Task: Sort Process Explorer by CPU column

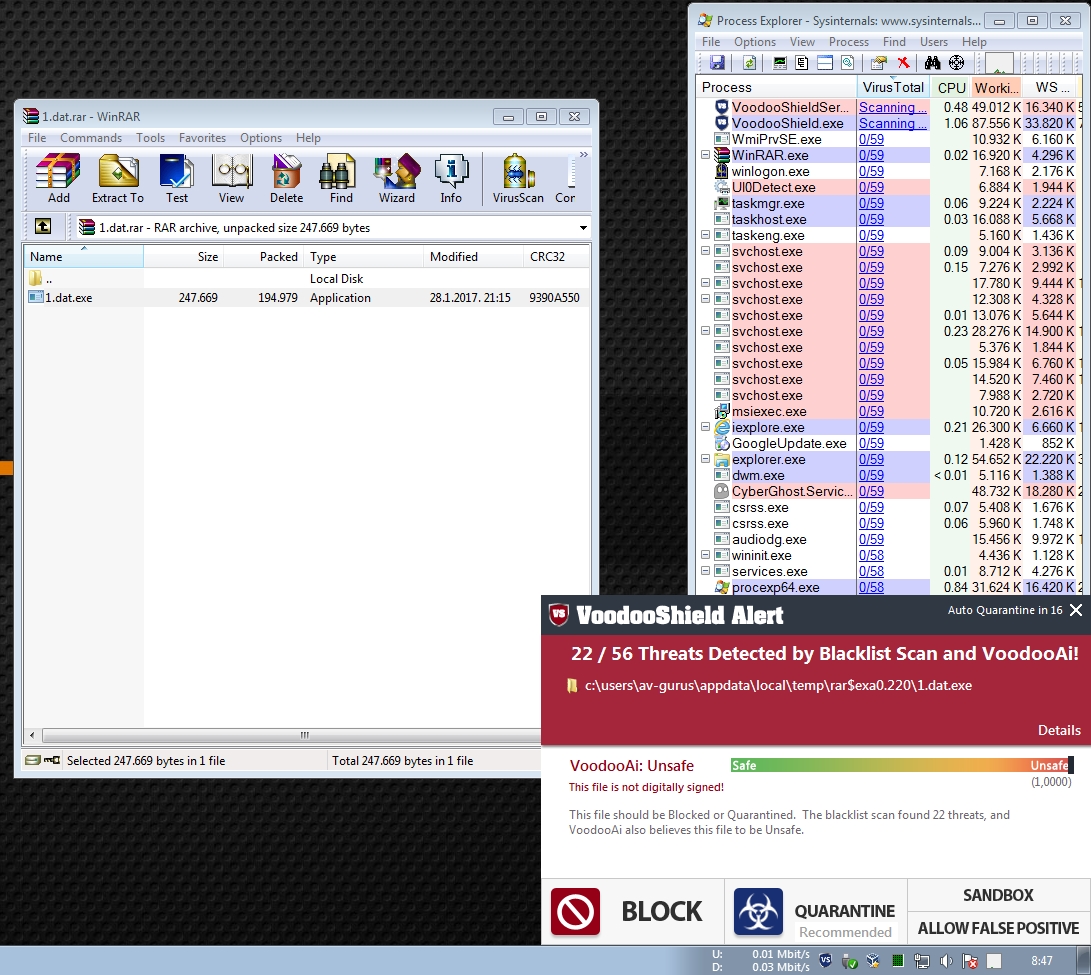Action: [950, 87]
